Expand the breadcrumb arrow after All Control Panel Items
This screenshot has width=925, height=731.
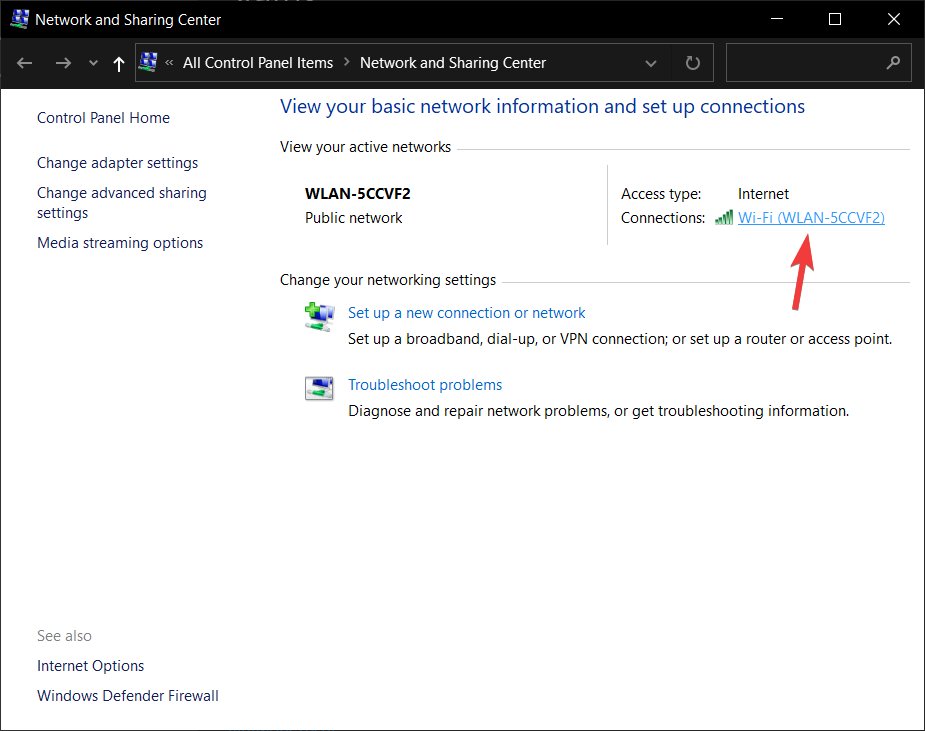pyautogui.click(x=347, y=63)
